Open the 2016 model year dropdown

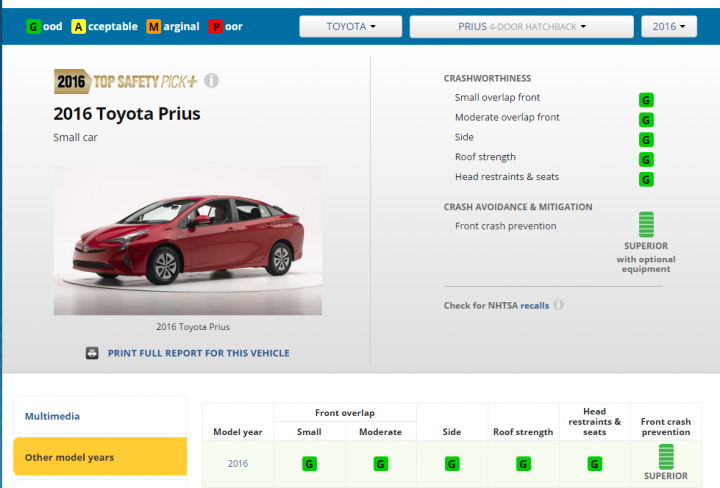coord(669,27)
